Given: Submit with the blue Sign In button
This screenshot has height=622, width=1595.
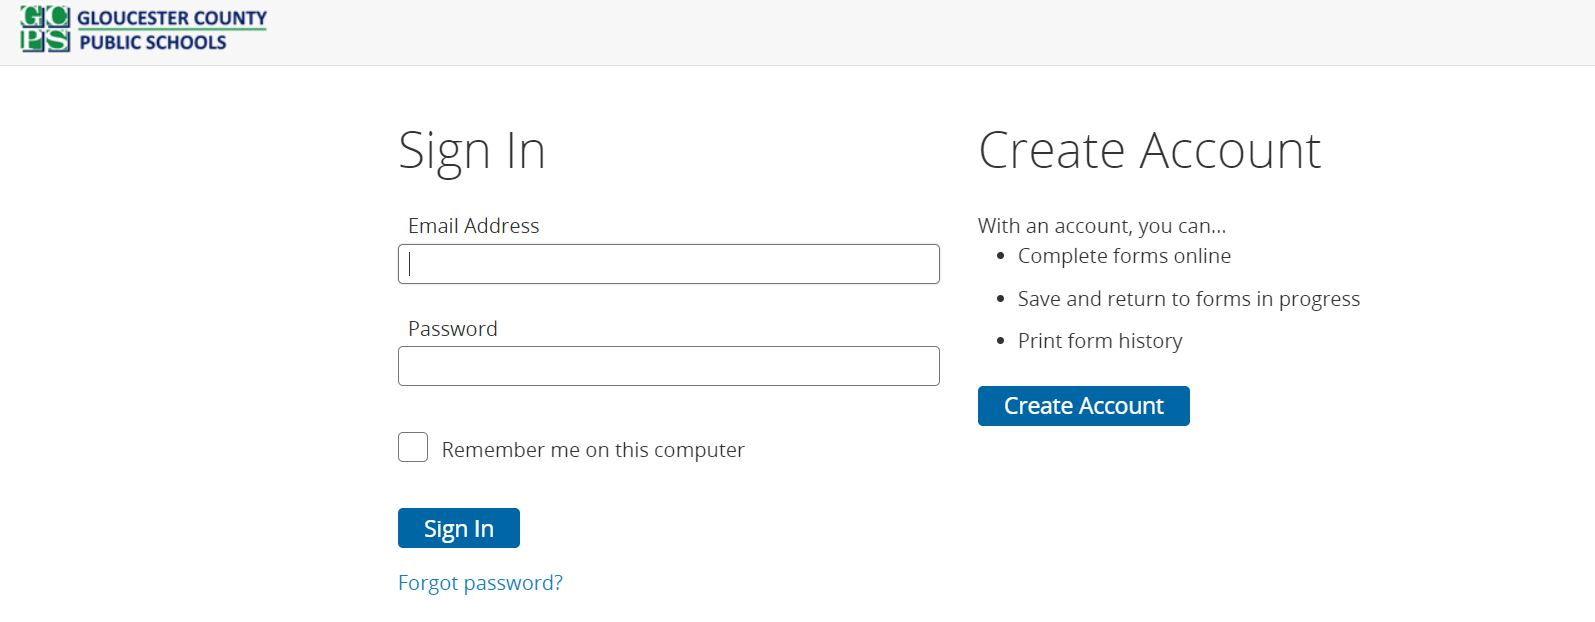Looking at the screenshot, I should click(459, 528).
